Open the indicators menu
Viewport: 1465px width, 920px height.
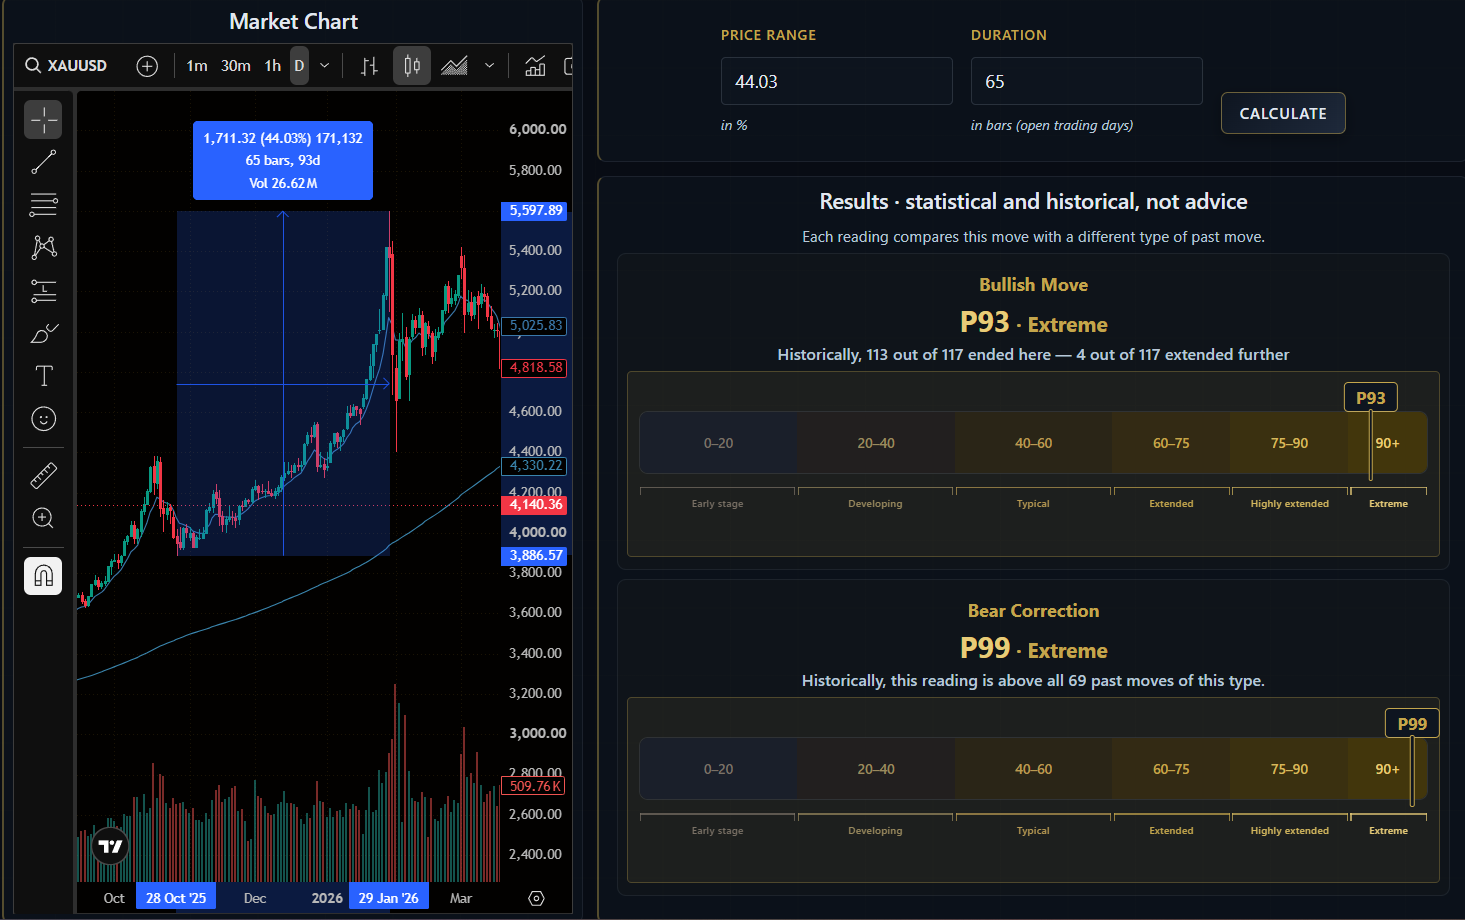point(535,66)
